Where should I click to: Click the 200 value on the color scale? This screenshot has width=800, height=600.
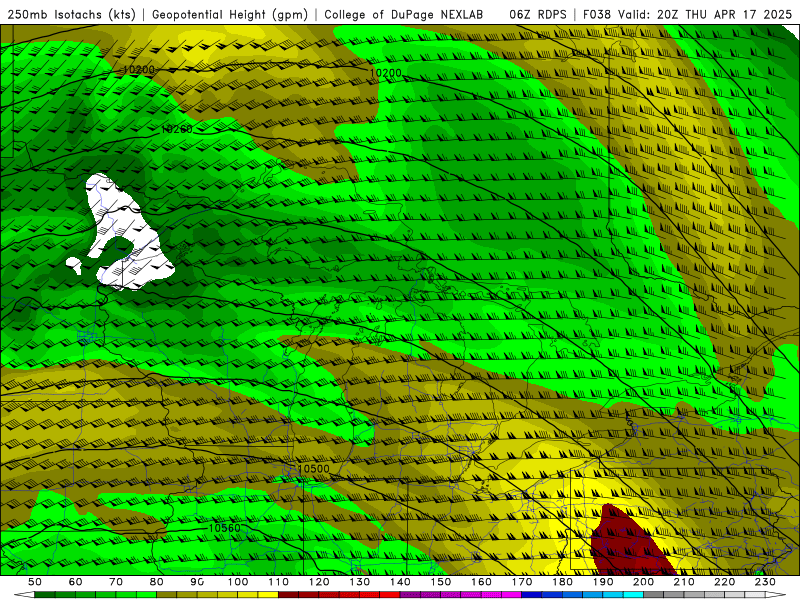click(x=643, y=582)
